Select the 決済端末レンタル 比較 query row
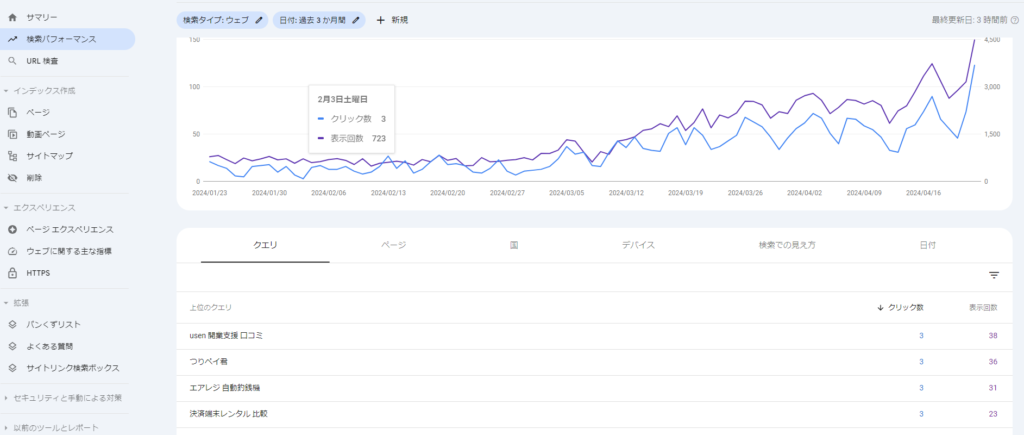 (594, 414)
